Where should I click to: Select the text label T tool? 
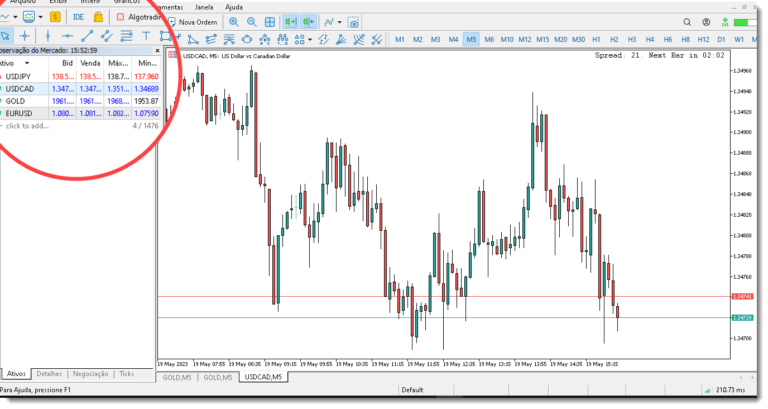(x=146, y=36)
